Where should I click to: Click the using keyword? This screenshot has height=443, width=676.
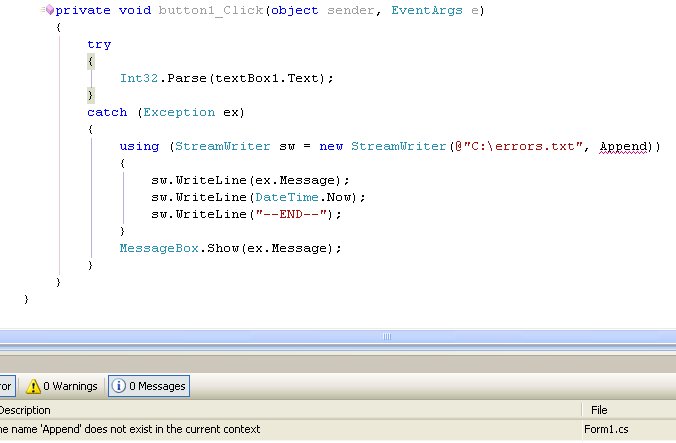tap(139, 146)
